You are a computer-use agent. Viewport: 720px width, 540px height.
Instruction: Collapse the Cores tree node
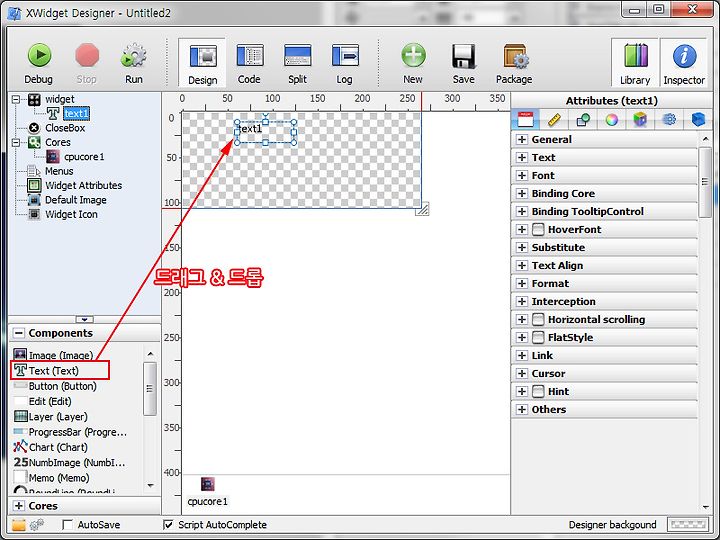click(x=16, y=142)
